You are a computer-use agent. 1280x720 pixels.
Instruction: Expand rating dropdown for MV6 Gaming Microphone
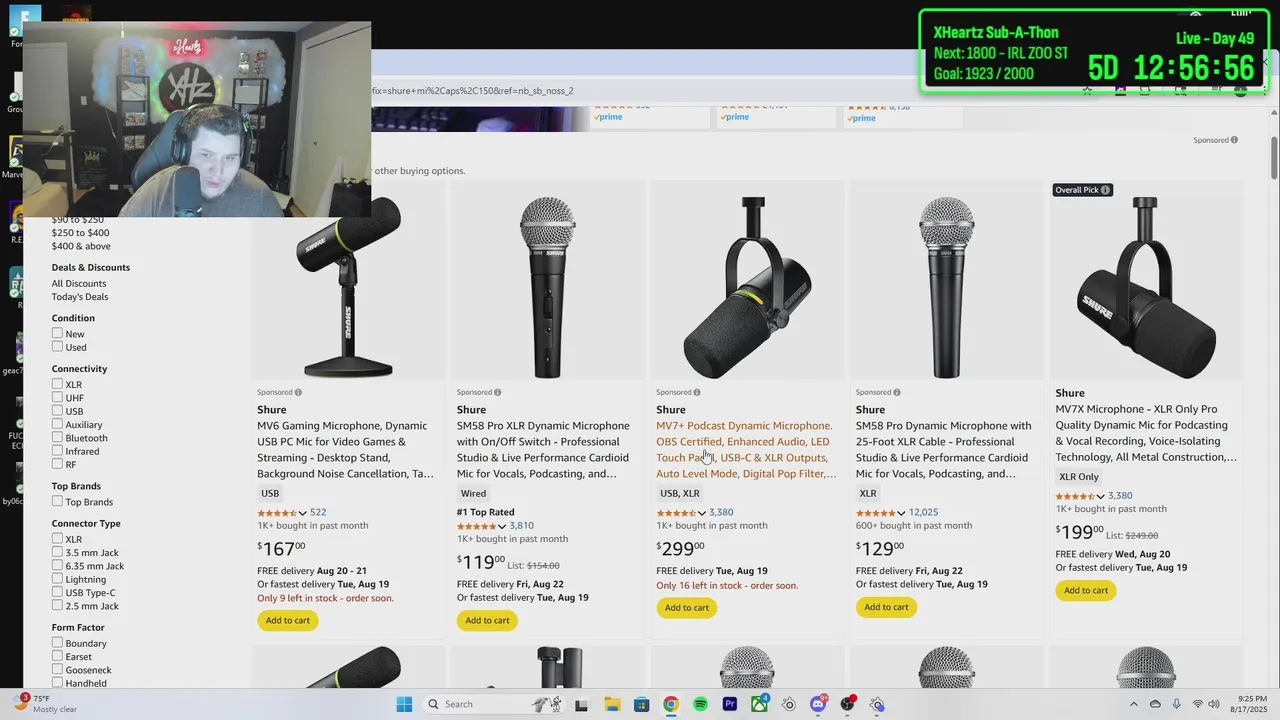click(302, 513)
